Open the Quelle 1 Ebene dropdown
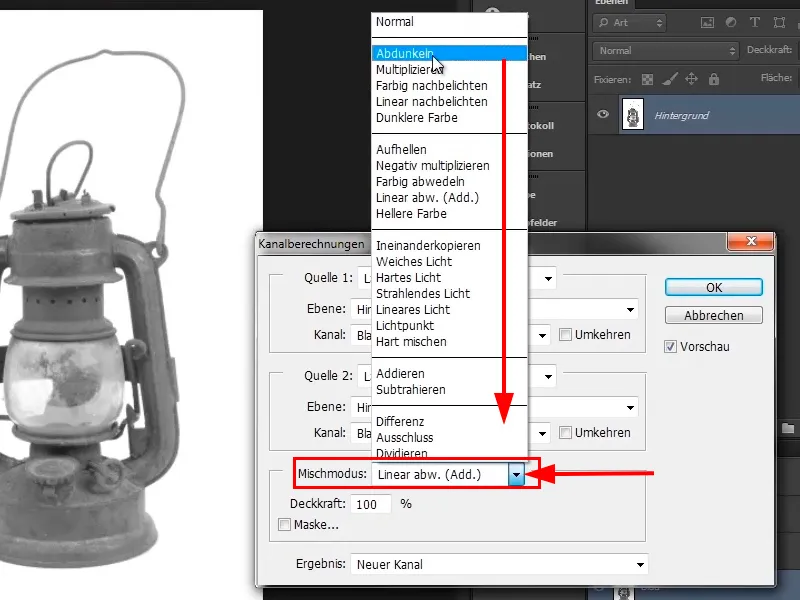 [631, 310]
